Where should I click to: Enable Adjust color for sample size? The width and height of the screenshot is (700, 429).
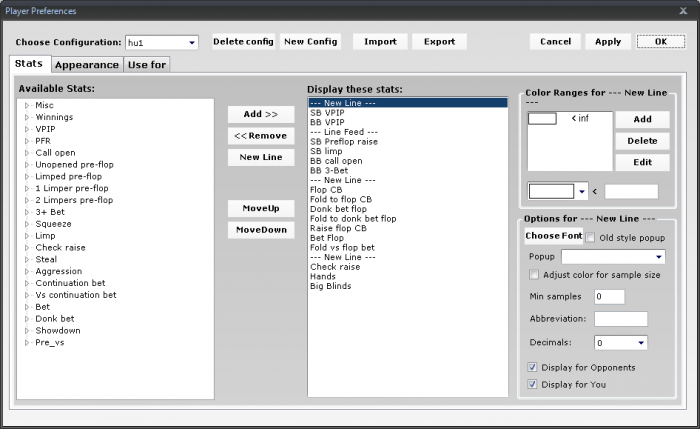[533, 275]
